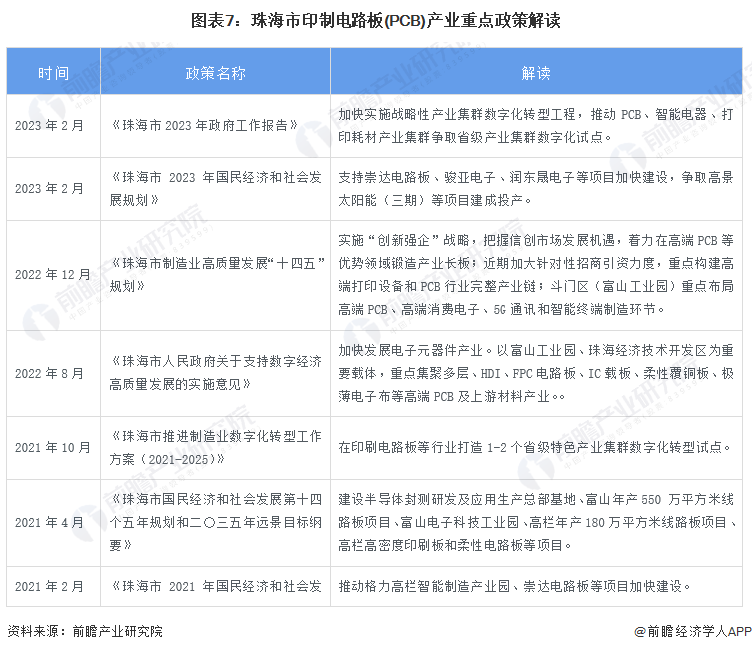Select the 政策名称 column header

tap(215, 73)
